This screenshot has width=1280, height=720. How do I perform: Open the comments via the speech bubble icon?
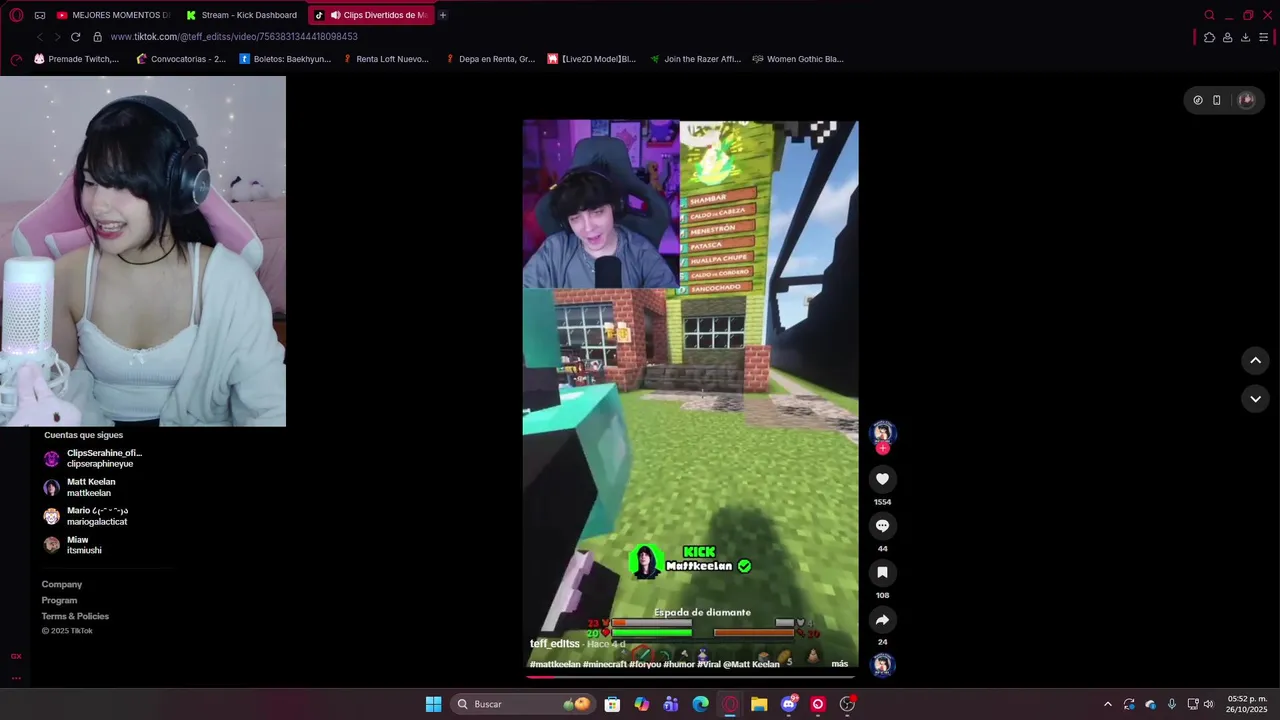(882, 526)
